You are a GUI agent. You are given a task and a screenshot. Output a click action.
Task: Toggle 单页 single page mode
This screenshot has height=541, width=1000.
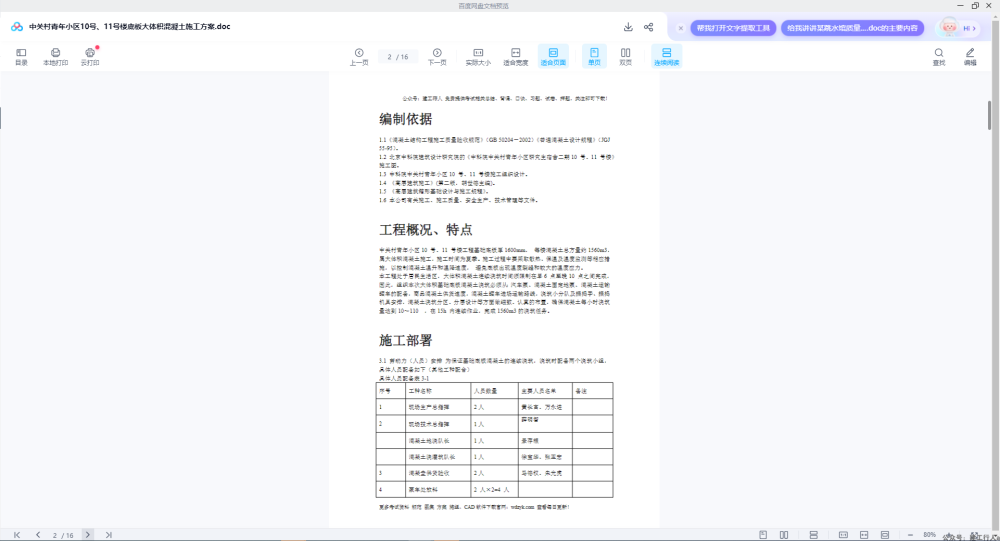594,57
